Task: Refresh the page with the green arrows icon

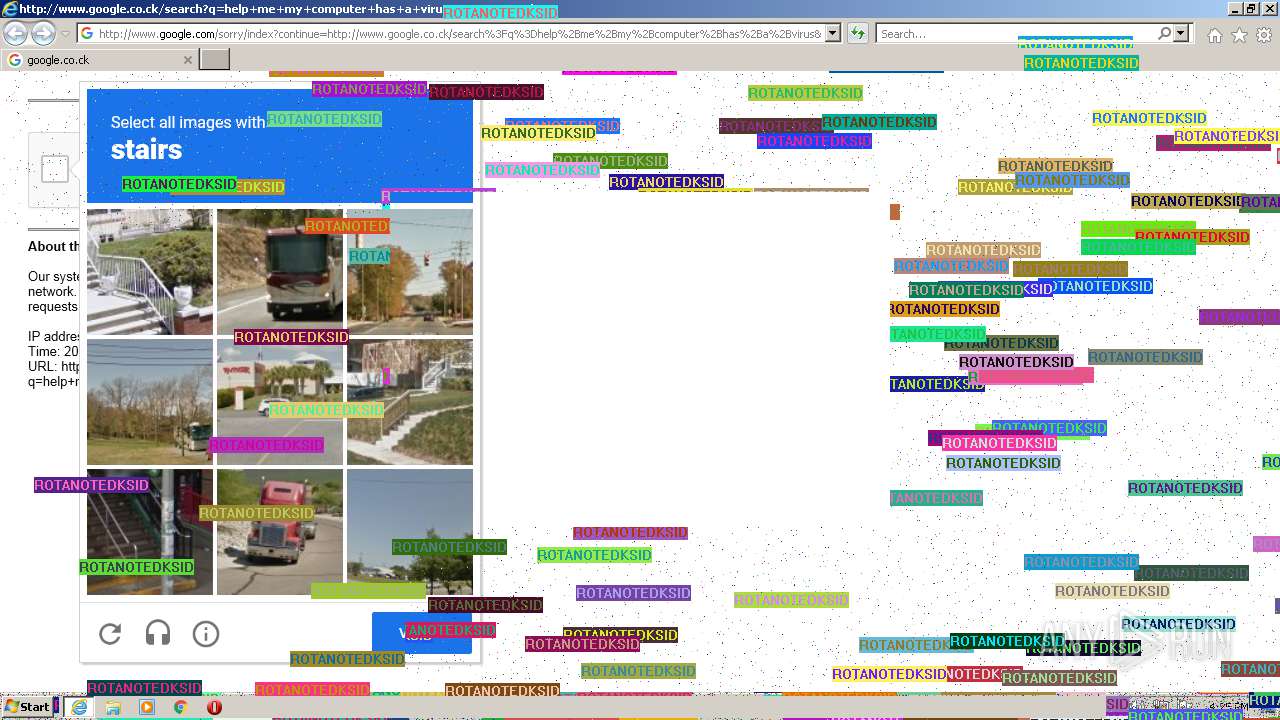Action: coord(857,34)
